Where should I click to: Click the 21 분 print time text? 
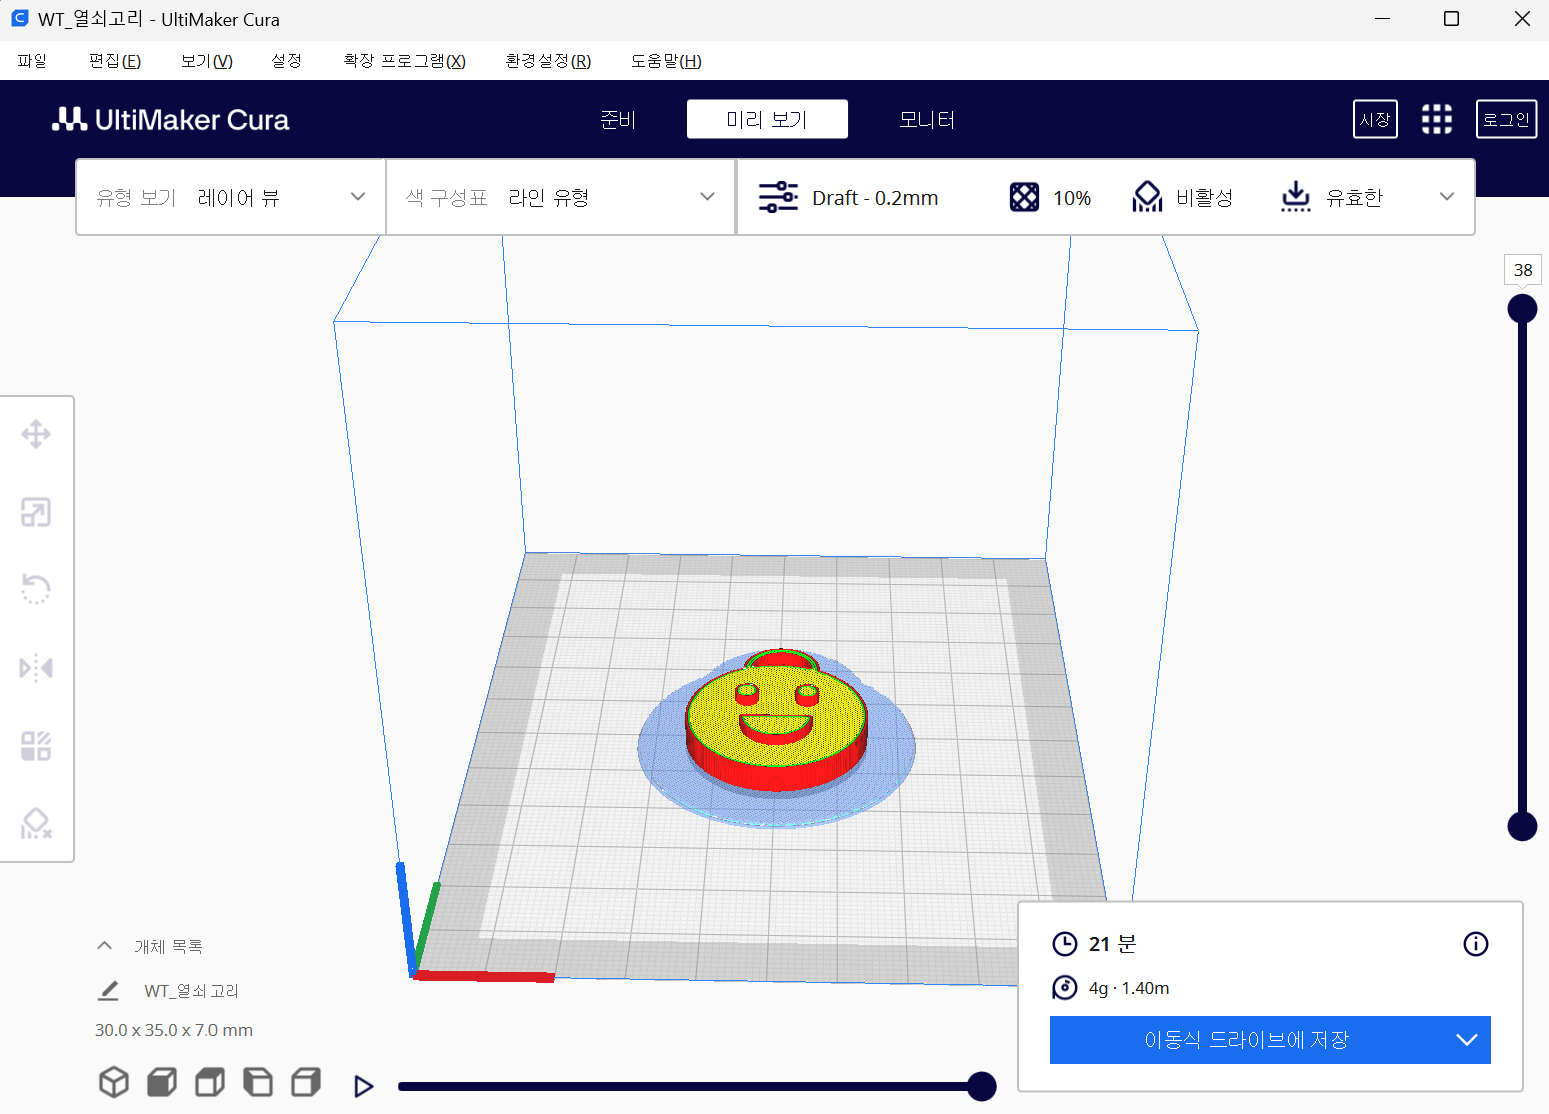[1112, 944]
